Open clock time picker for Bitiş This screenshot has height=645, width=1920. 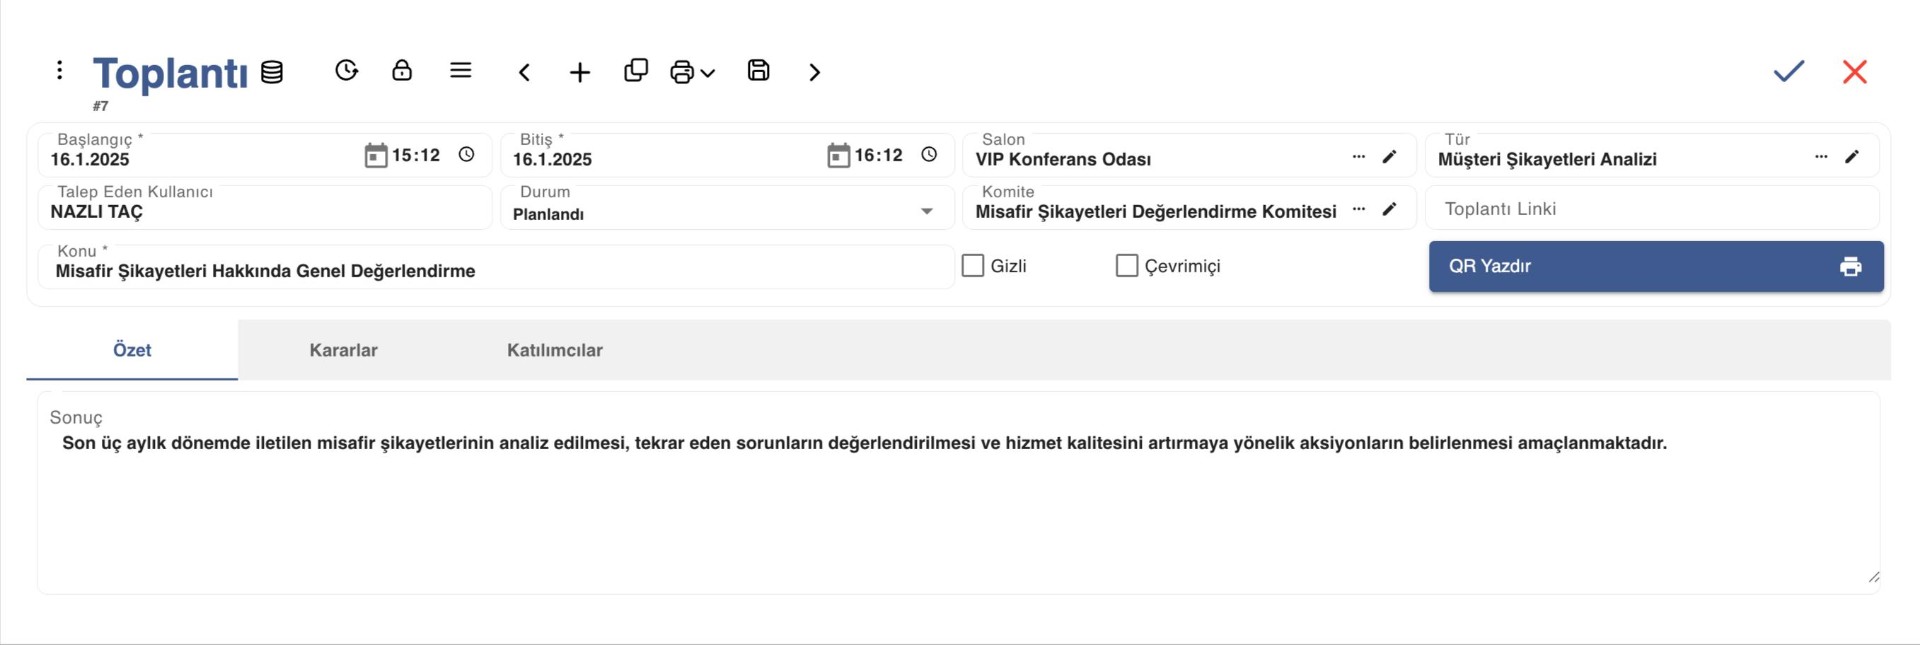coord(929,154)
